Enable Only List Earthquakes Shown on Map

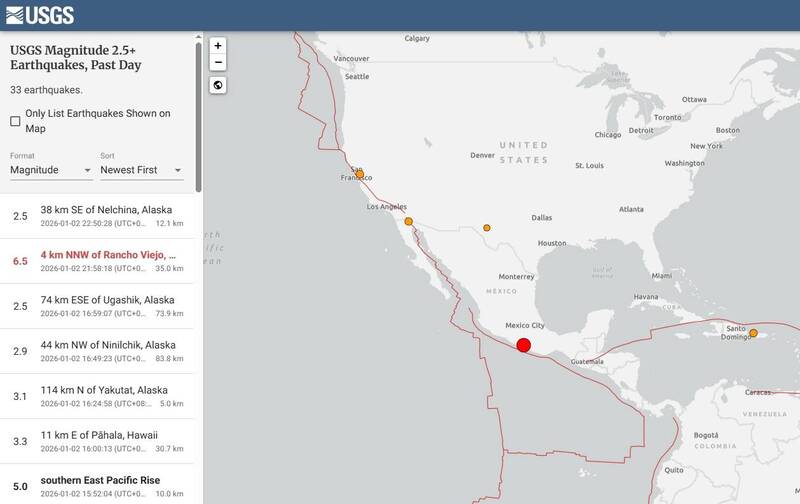click(x=15, y=121)
